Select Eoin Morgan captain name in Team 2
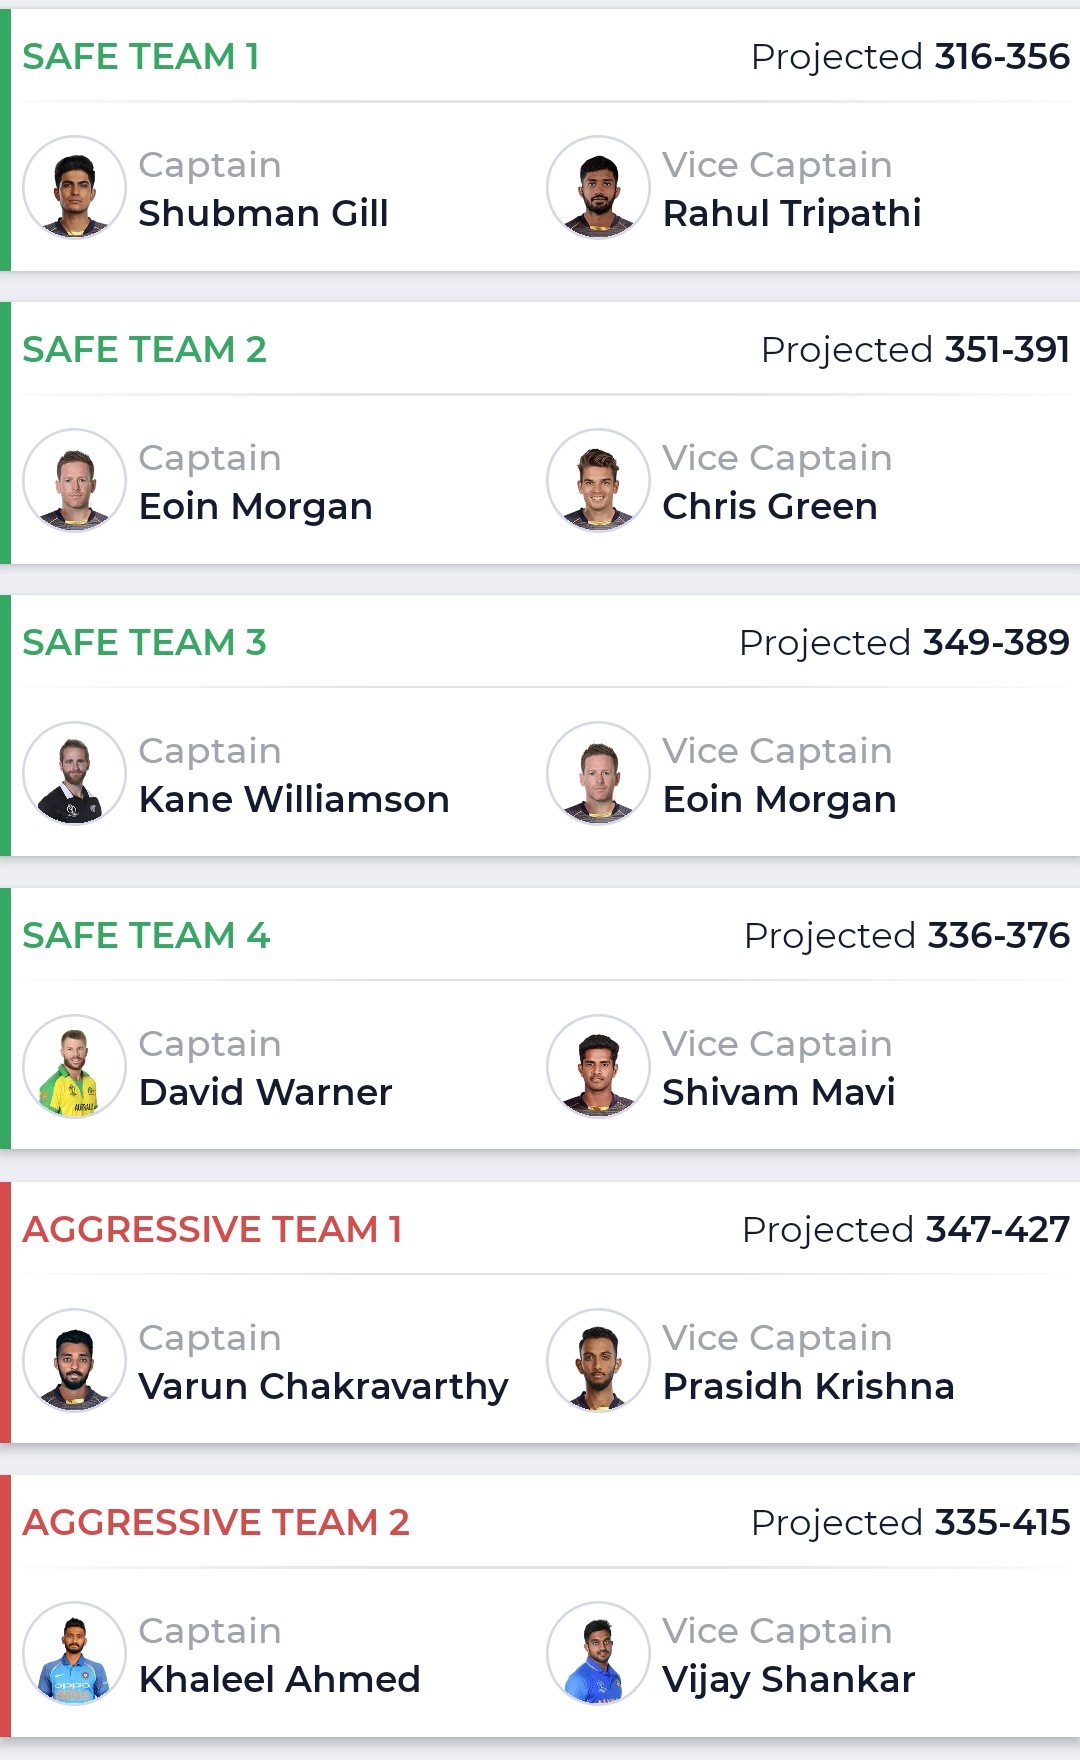This screenshot has width=1080, height=1760. point(255,506)
